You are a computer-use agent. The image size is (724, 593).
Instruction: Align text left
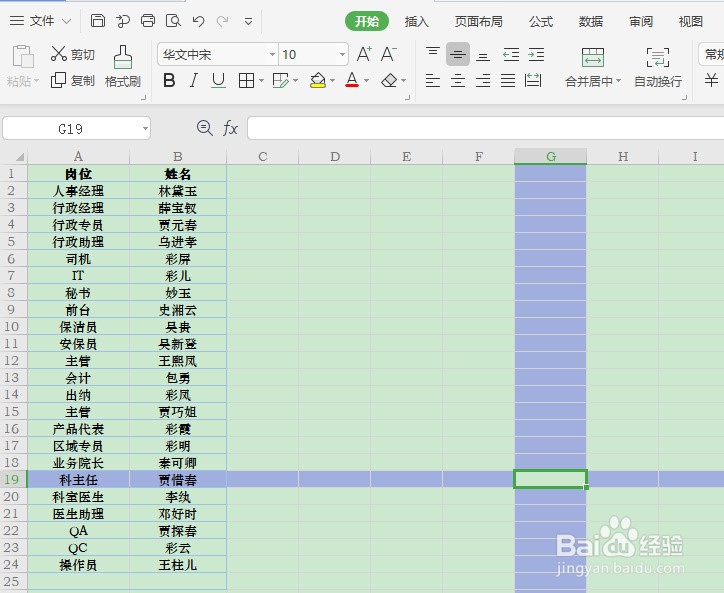[x=433, y=81]
